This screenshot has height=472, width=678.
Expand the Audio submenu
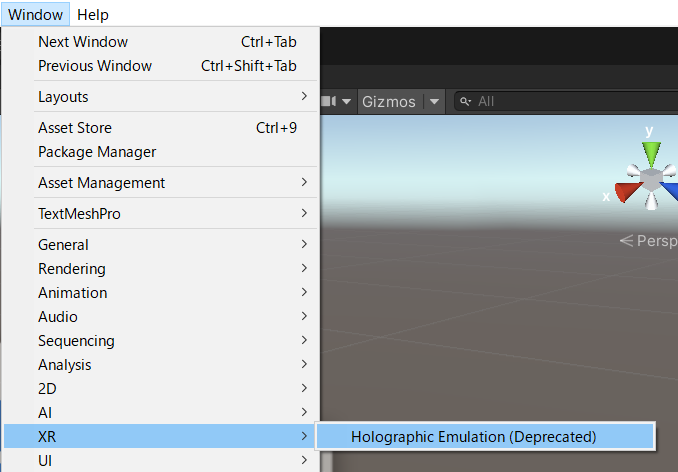coord(160,317)
